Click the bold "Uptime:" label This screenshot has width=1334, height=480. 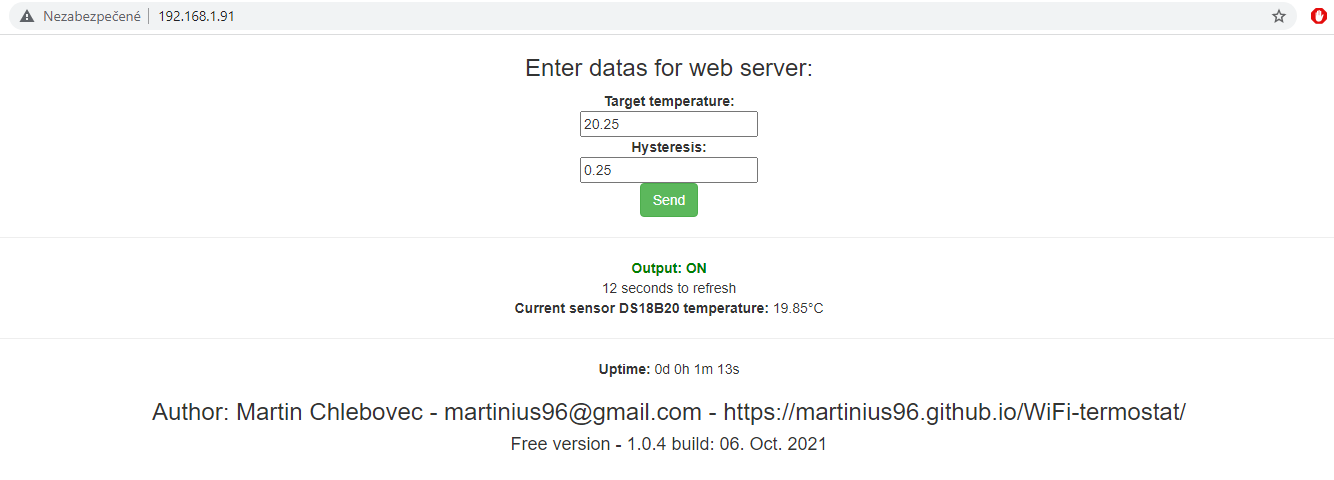624,369
